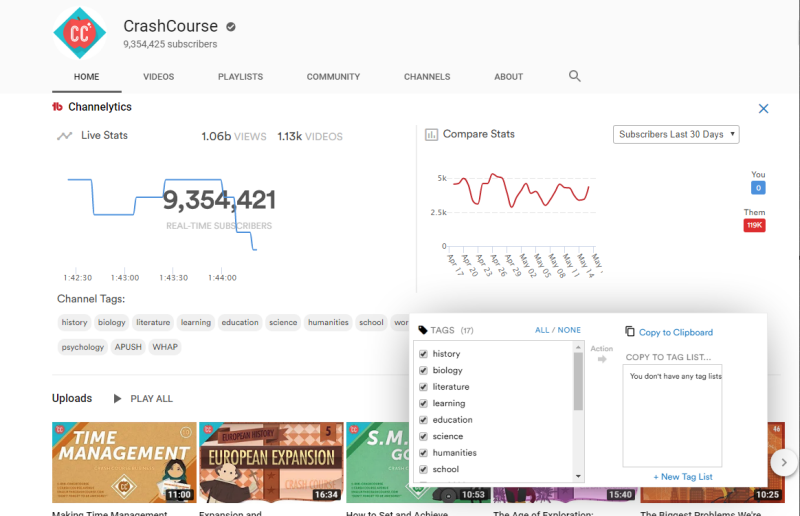The width and height of the screenshot is (800, 516).
Task: Click the APUSH channel tag chip
Action: (128, 347)
